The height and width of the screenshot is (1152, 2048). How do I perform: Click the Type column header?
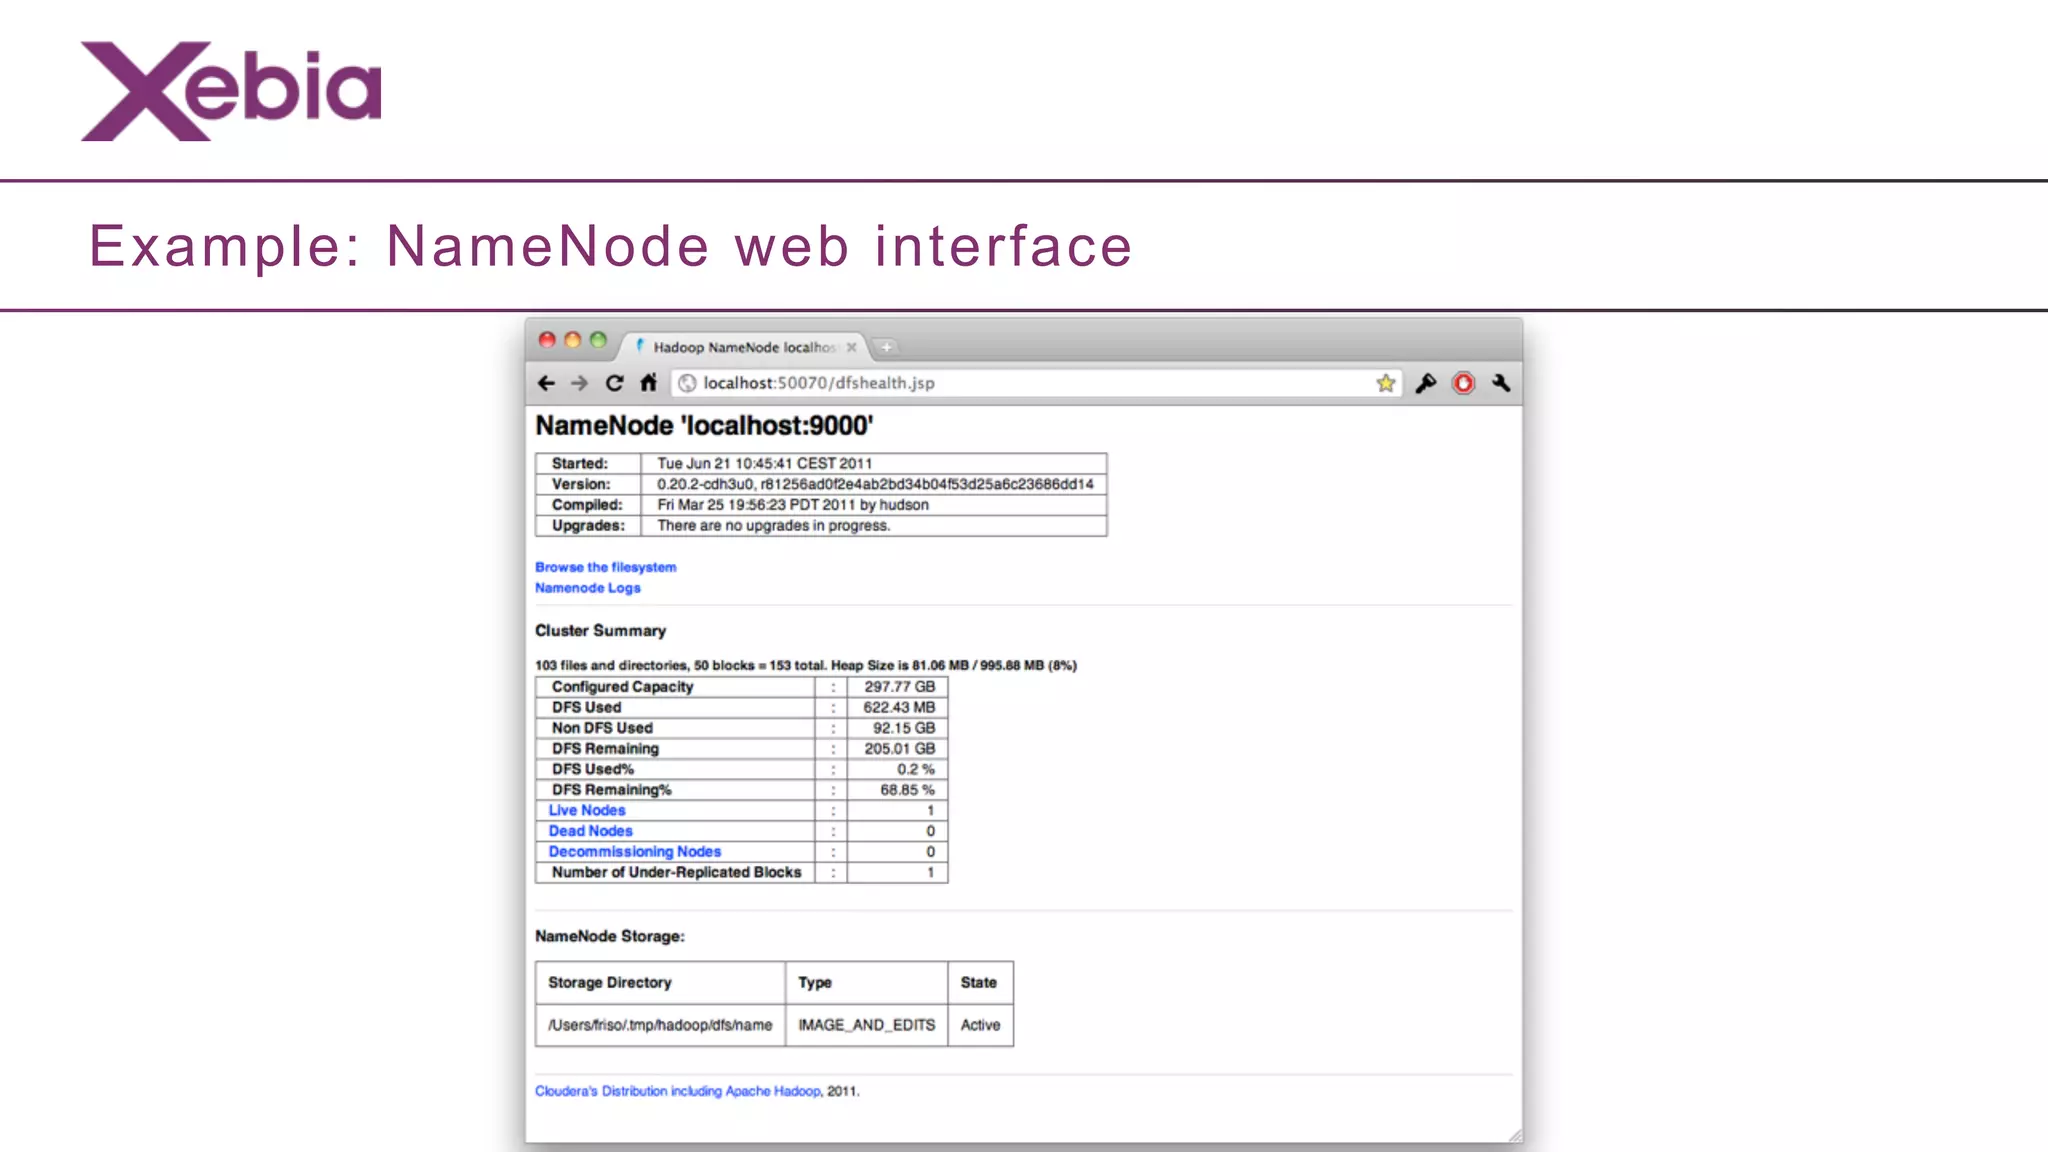[814, 983]
